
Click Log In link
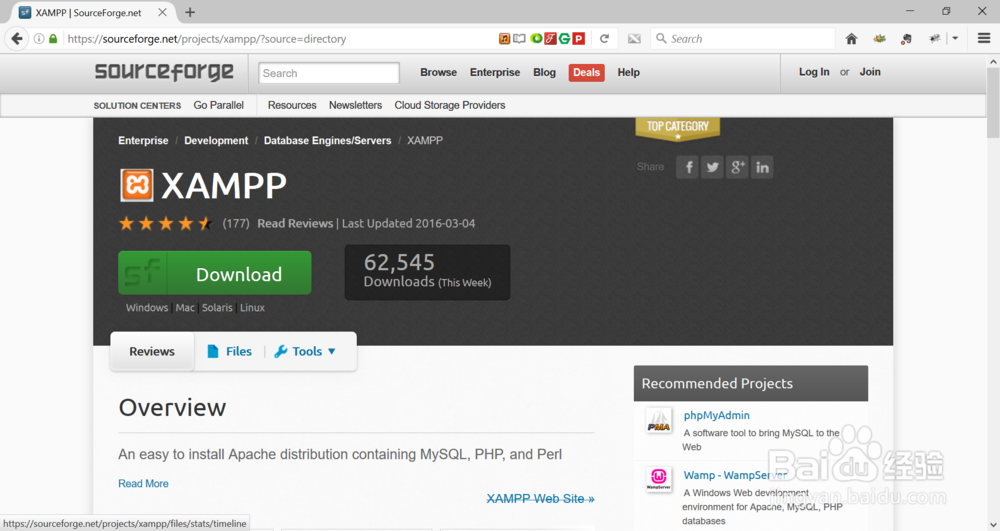tap(814, 72)
